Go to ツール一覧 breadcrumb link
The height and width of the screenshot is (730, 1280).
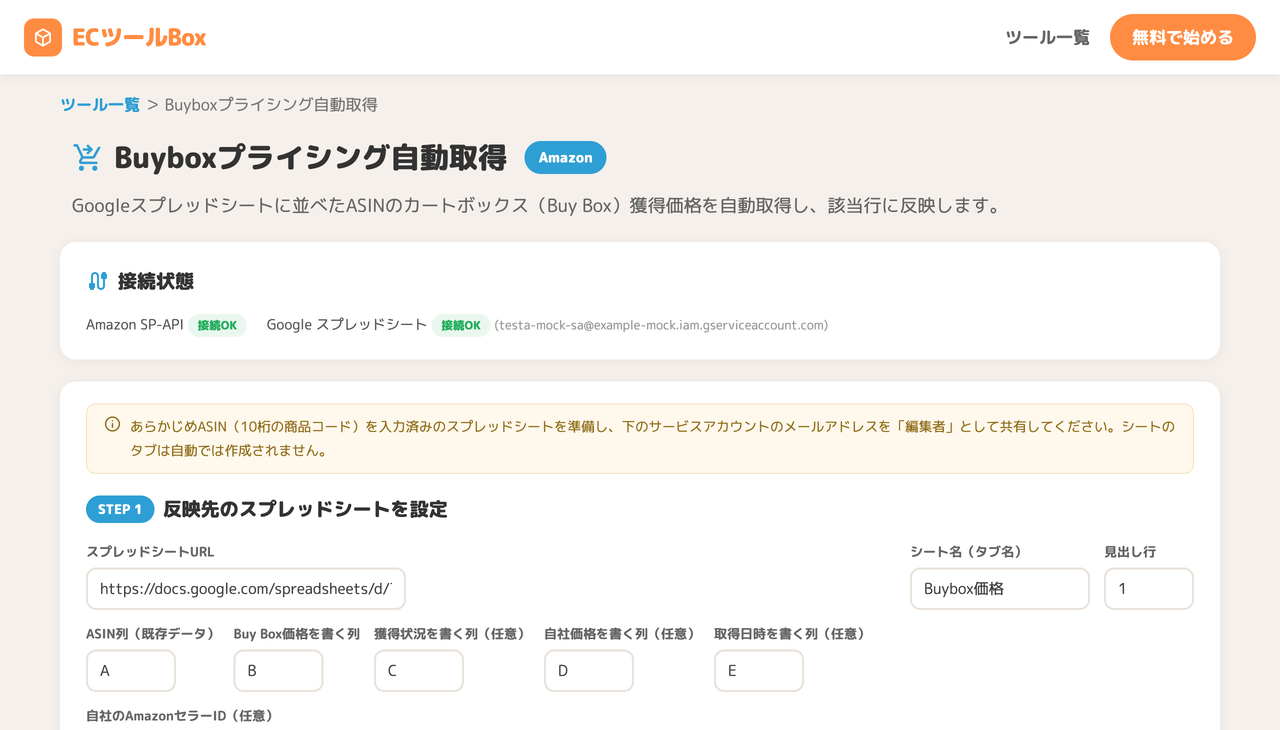(x=100, y=105)
